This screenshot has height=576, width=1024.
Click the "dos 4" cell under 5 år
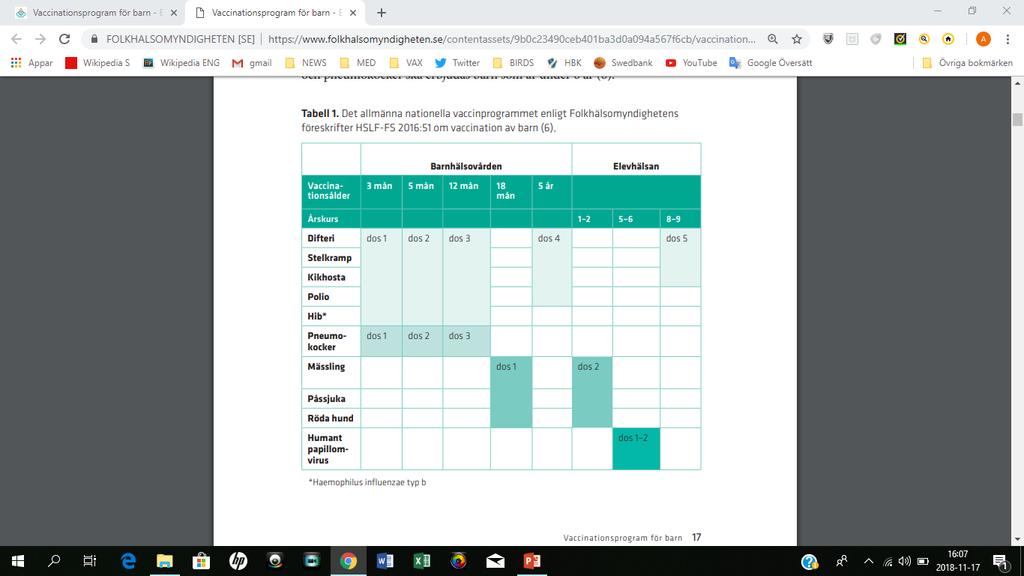pyautogui.click(x=552, y=267)
